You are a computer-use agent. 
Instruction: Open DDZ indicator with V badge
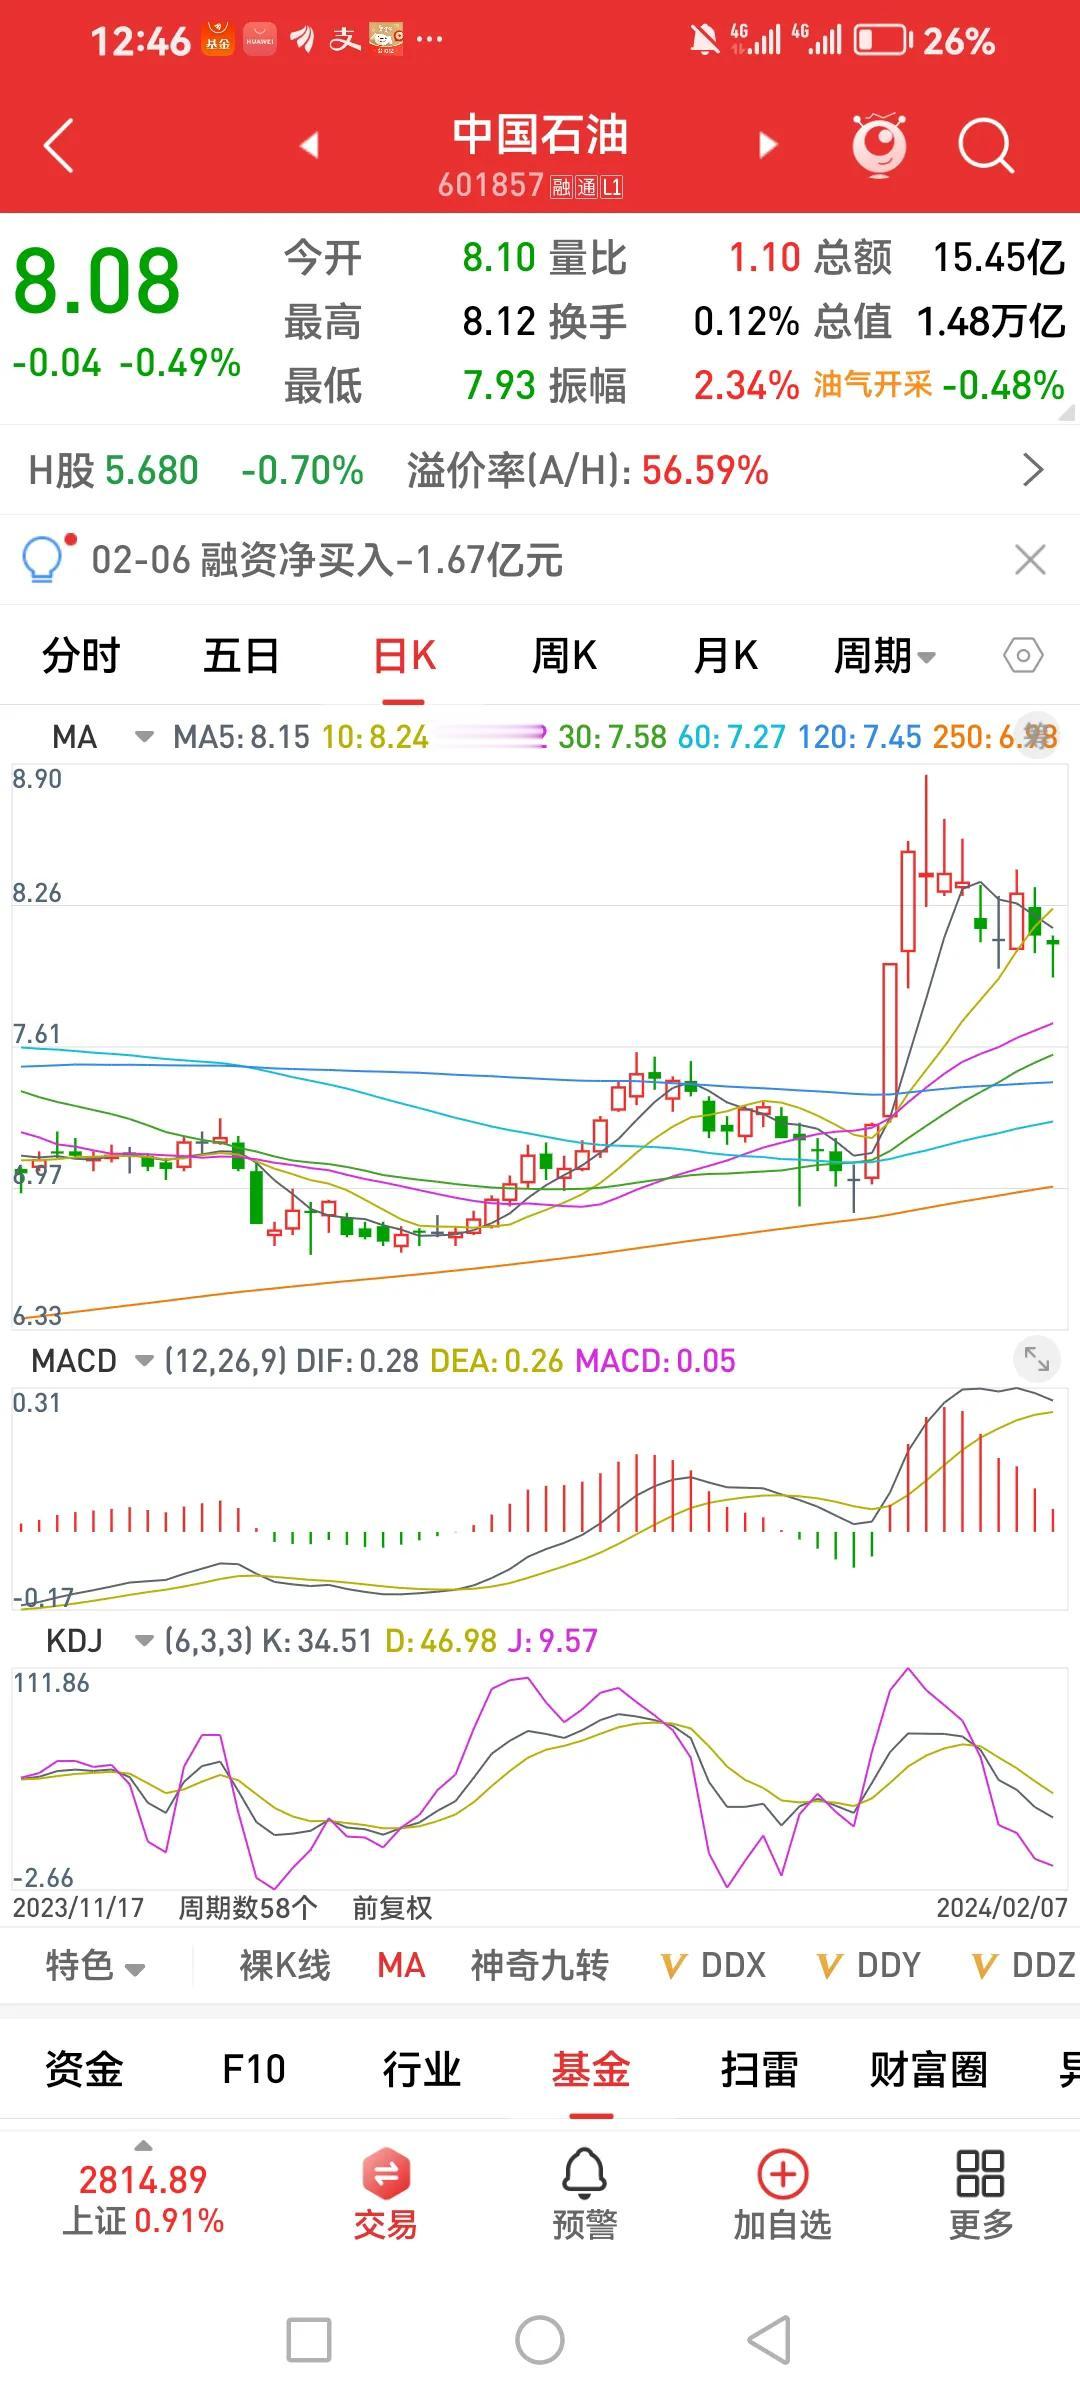[1024, 1965]
